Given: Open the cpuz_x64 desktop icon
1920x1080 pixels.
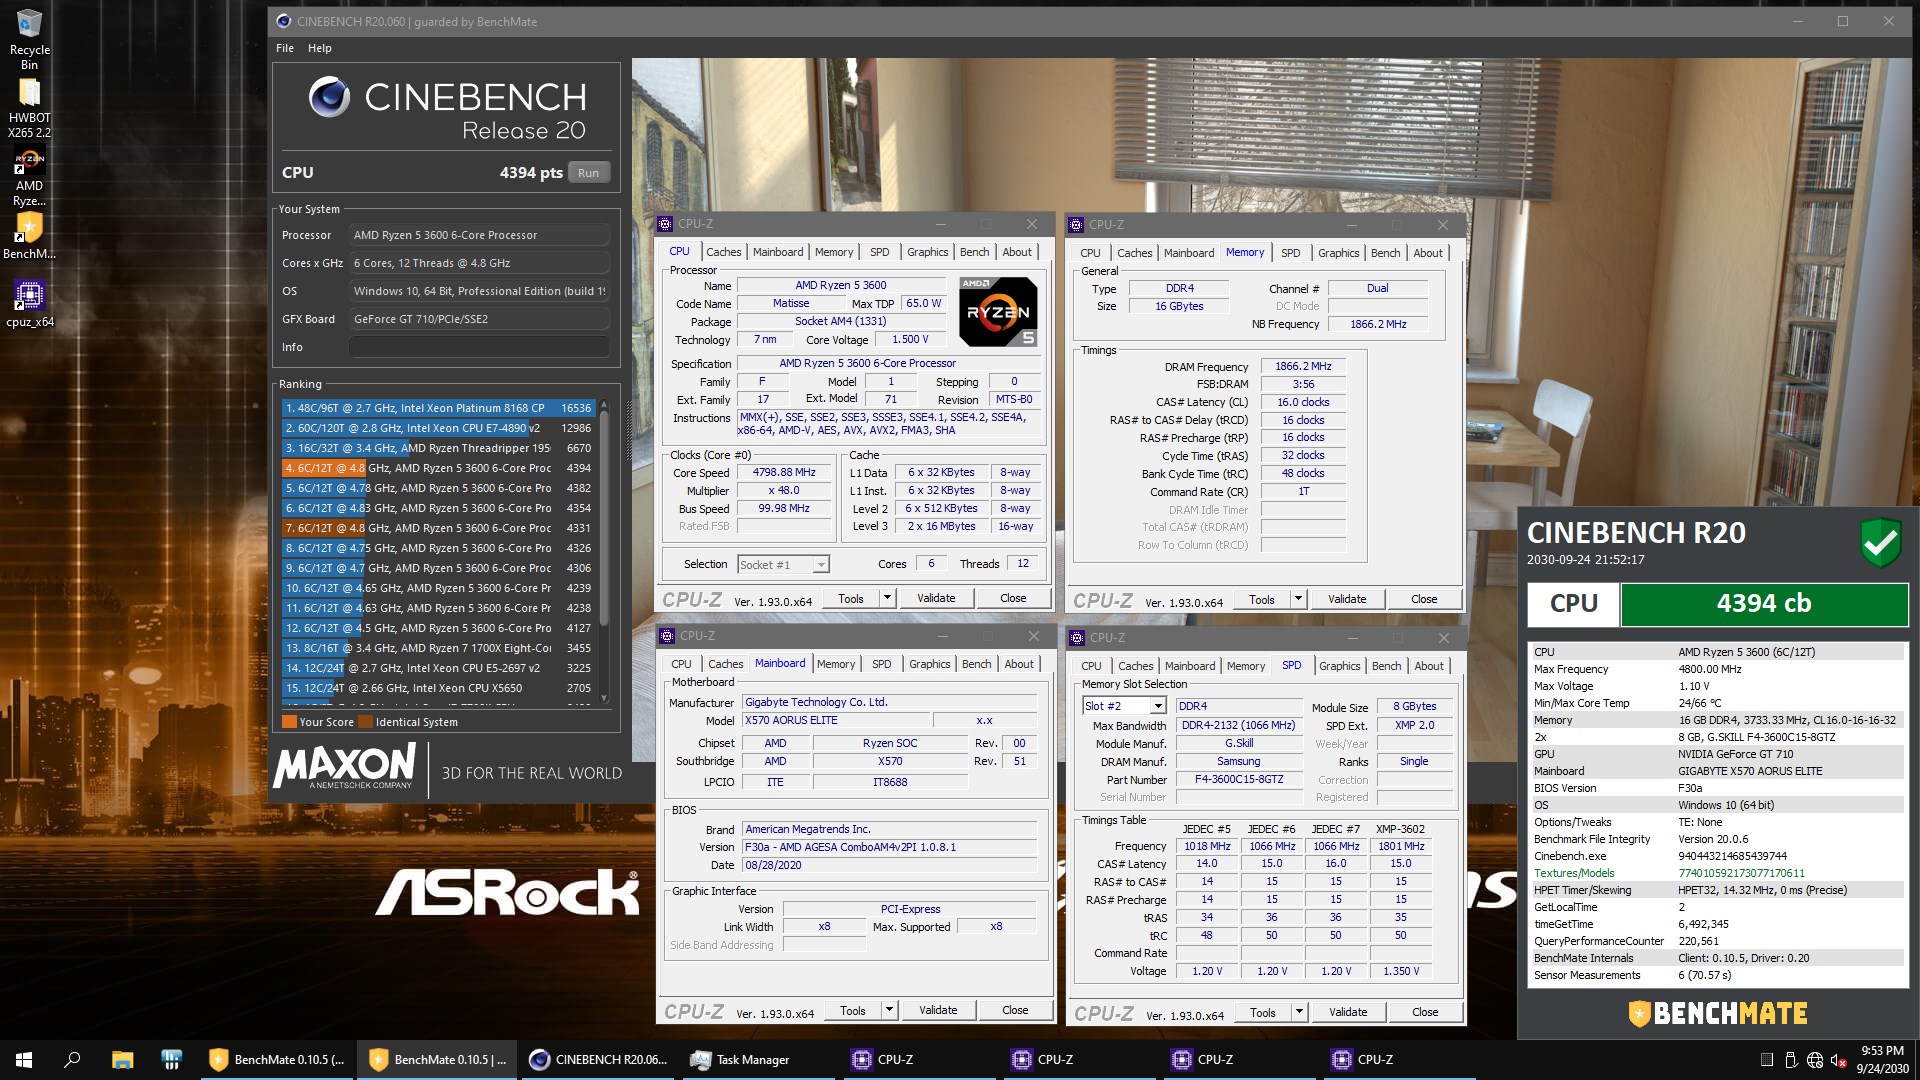Looking at the screenshot, I should 29,303.
